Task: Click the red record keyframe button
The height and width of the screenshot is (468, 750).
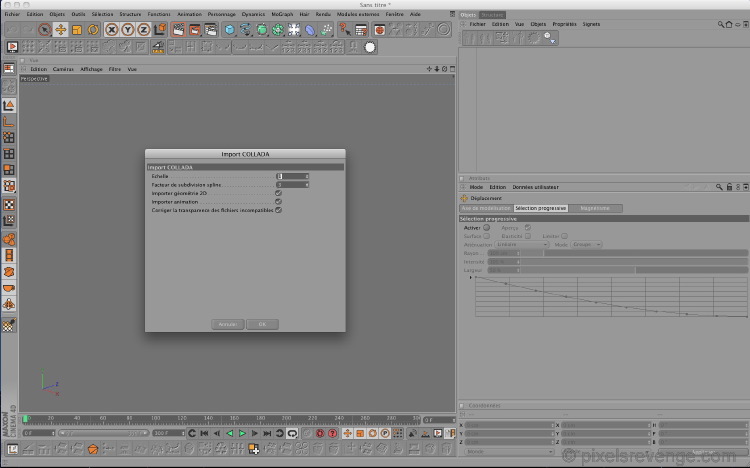Action: click(x=320, y=434)
